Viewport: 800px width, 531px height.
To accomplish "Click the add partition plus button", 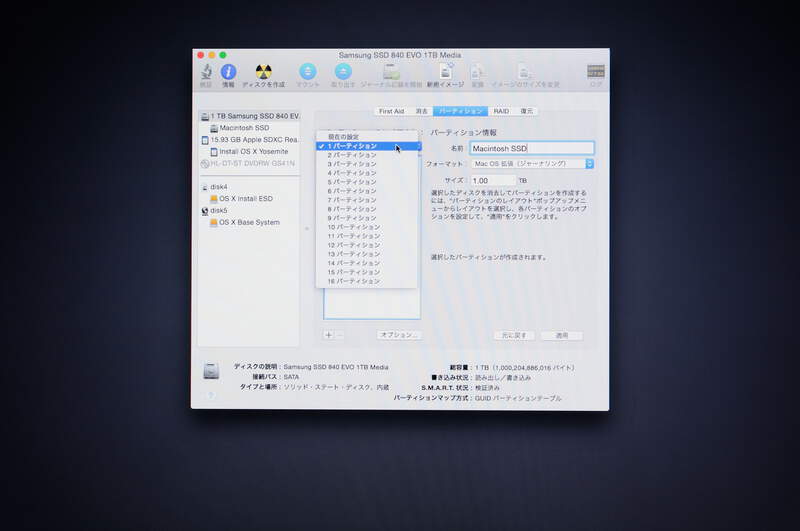I will (329, 335).
